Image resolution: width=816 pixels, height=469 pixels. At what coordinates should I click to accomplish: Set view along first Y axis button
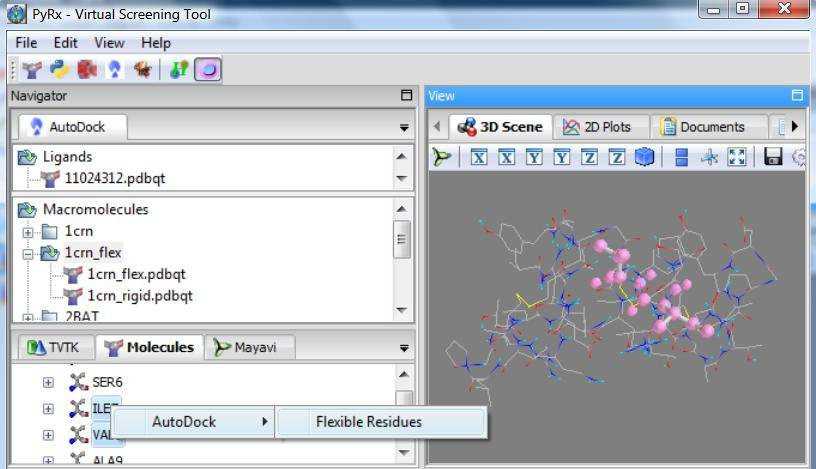tap(534, 157)
